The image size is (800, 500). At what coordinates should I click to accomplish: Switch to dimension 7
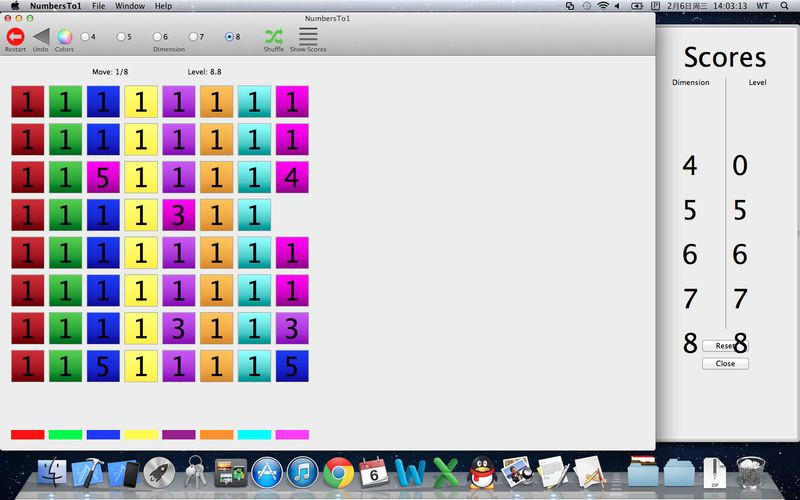pyautogui.click(x=193, y=37)
